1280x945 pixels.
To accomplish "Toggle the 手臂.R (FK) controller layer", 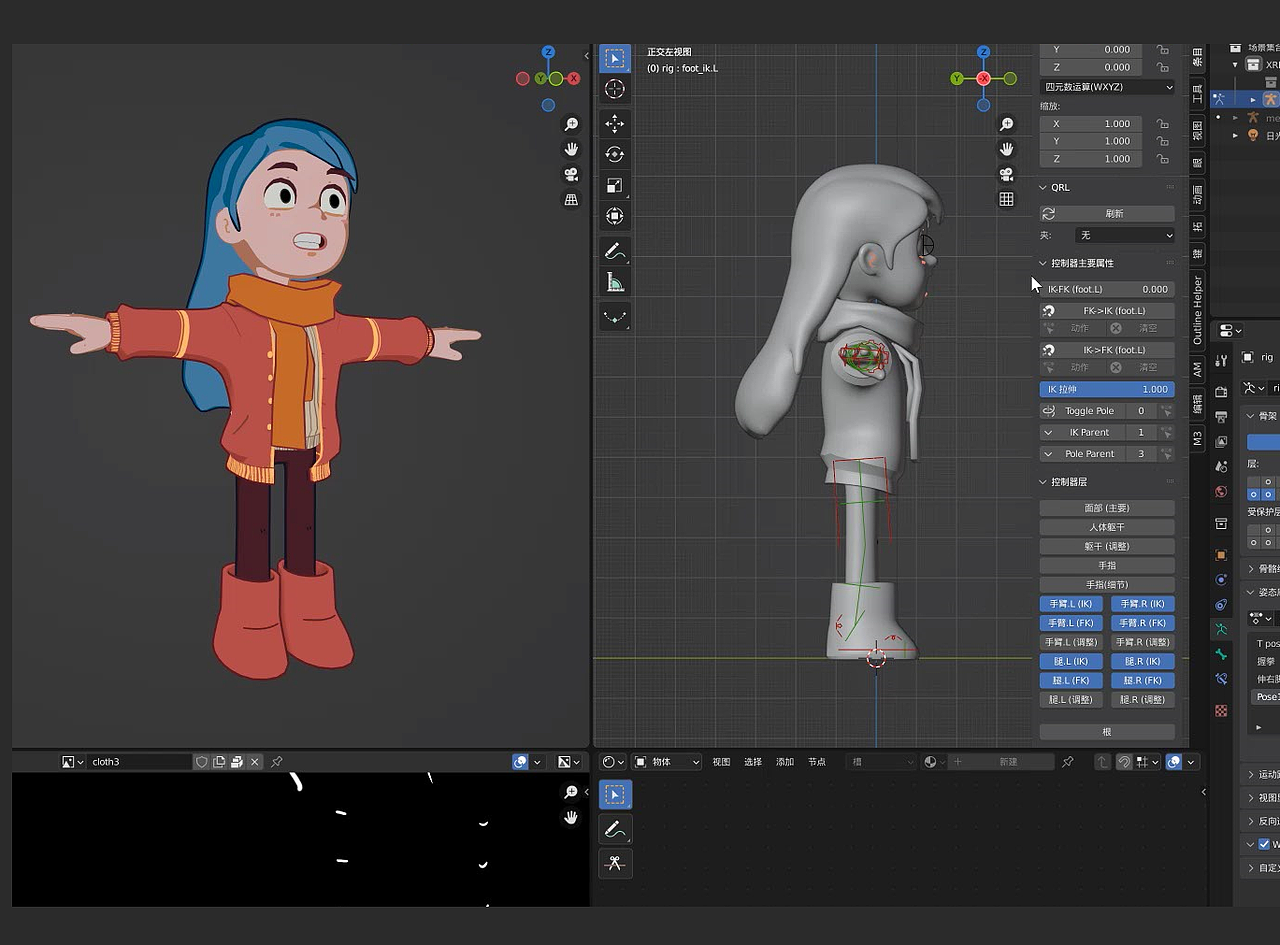I will pos(1143,623).
